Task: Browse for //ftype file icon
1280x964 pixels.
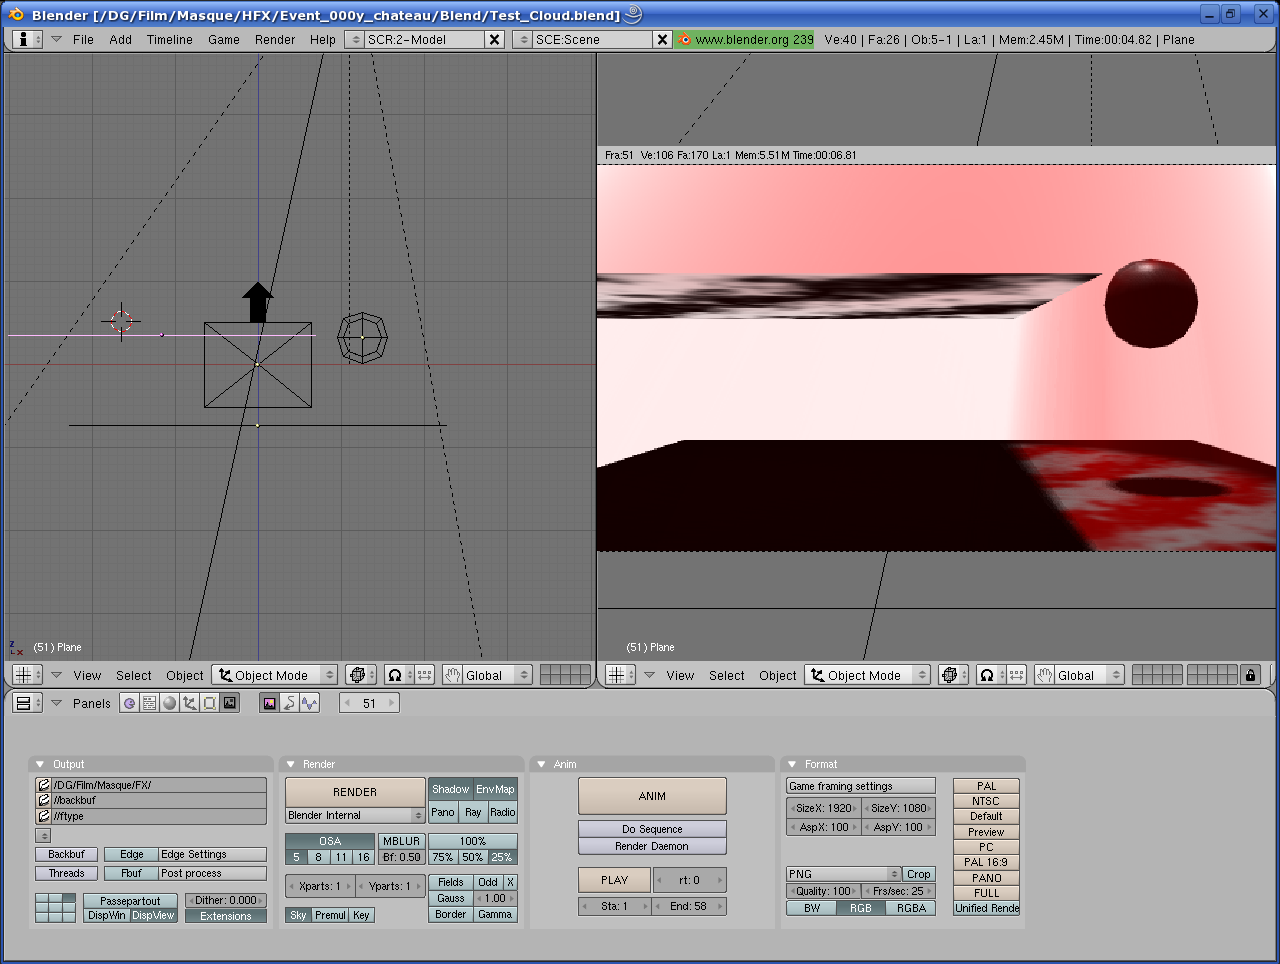Action: tap(44, 816)
